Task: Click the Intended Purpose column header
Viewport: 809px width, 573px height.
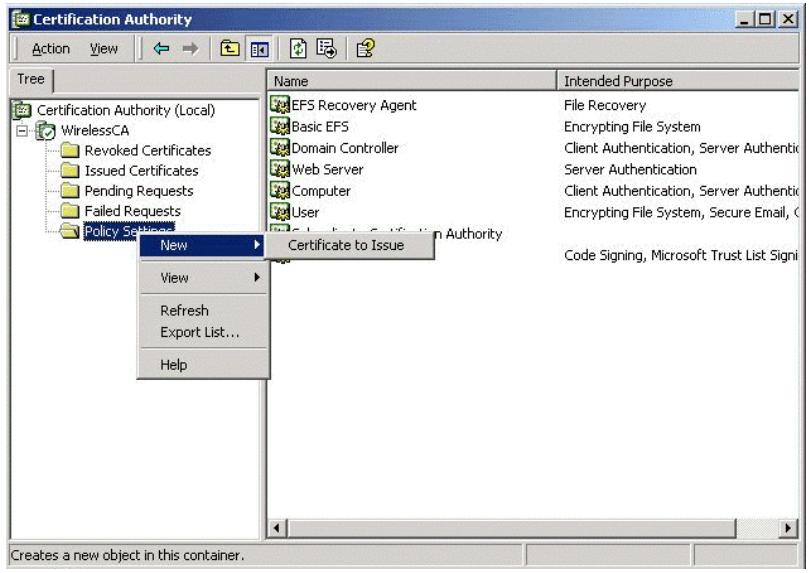Action: [678, 81]
